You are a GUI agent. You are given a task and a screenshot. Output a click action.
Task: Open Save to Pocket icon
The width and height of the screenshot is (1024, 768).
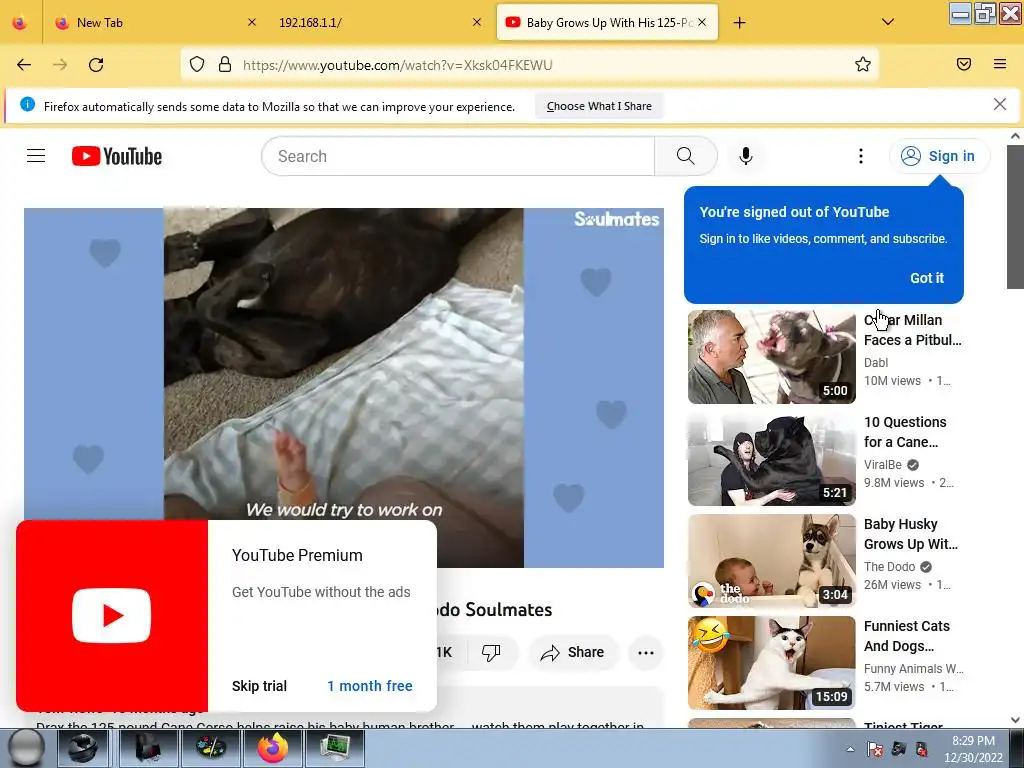coord(964,64)
